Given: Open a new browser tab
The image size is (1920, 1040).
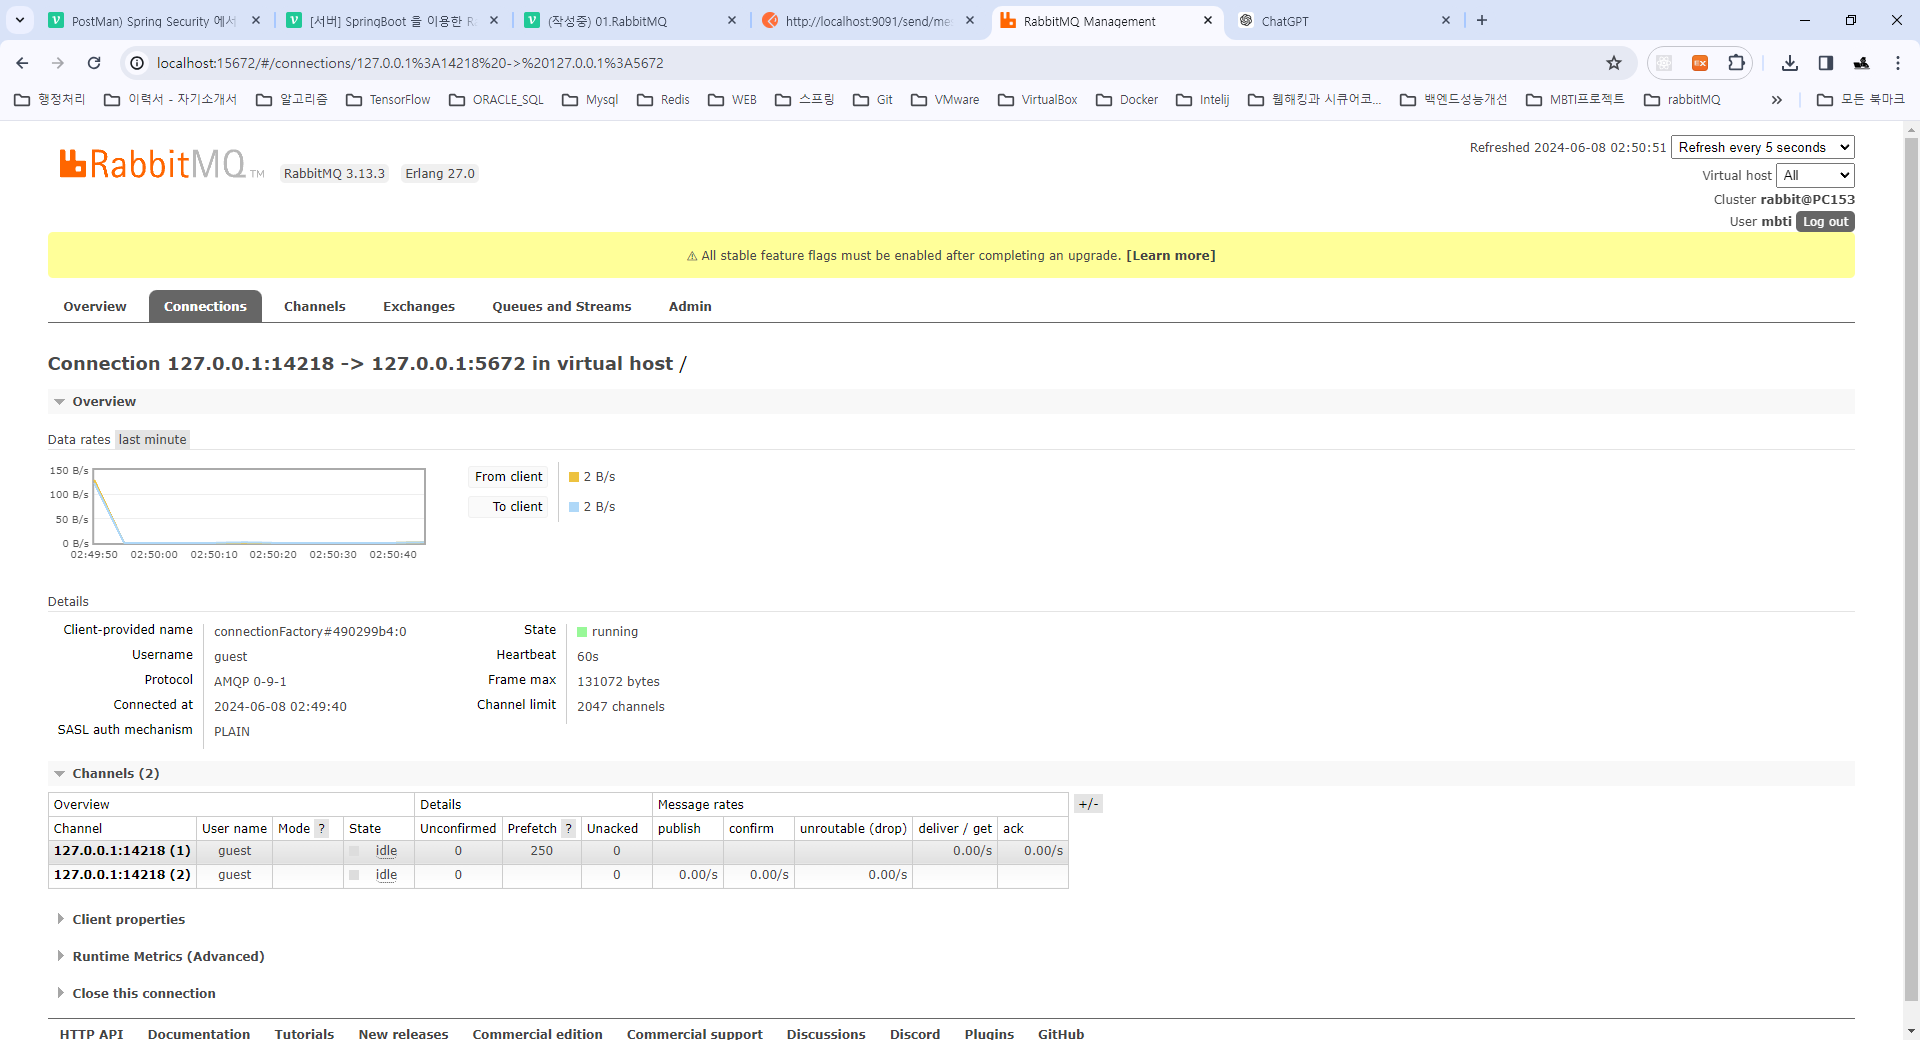Looking at the screenshot, I should [1482, 20].
